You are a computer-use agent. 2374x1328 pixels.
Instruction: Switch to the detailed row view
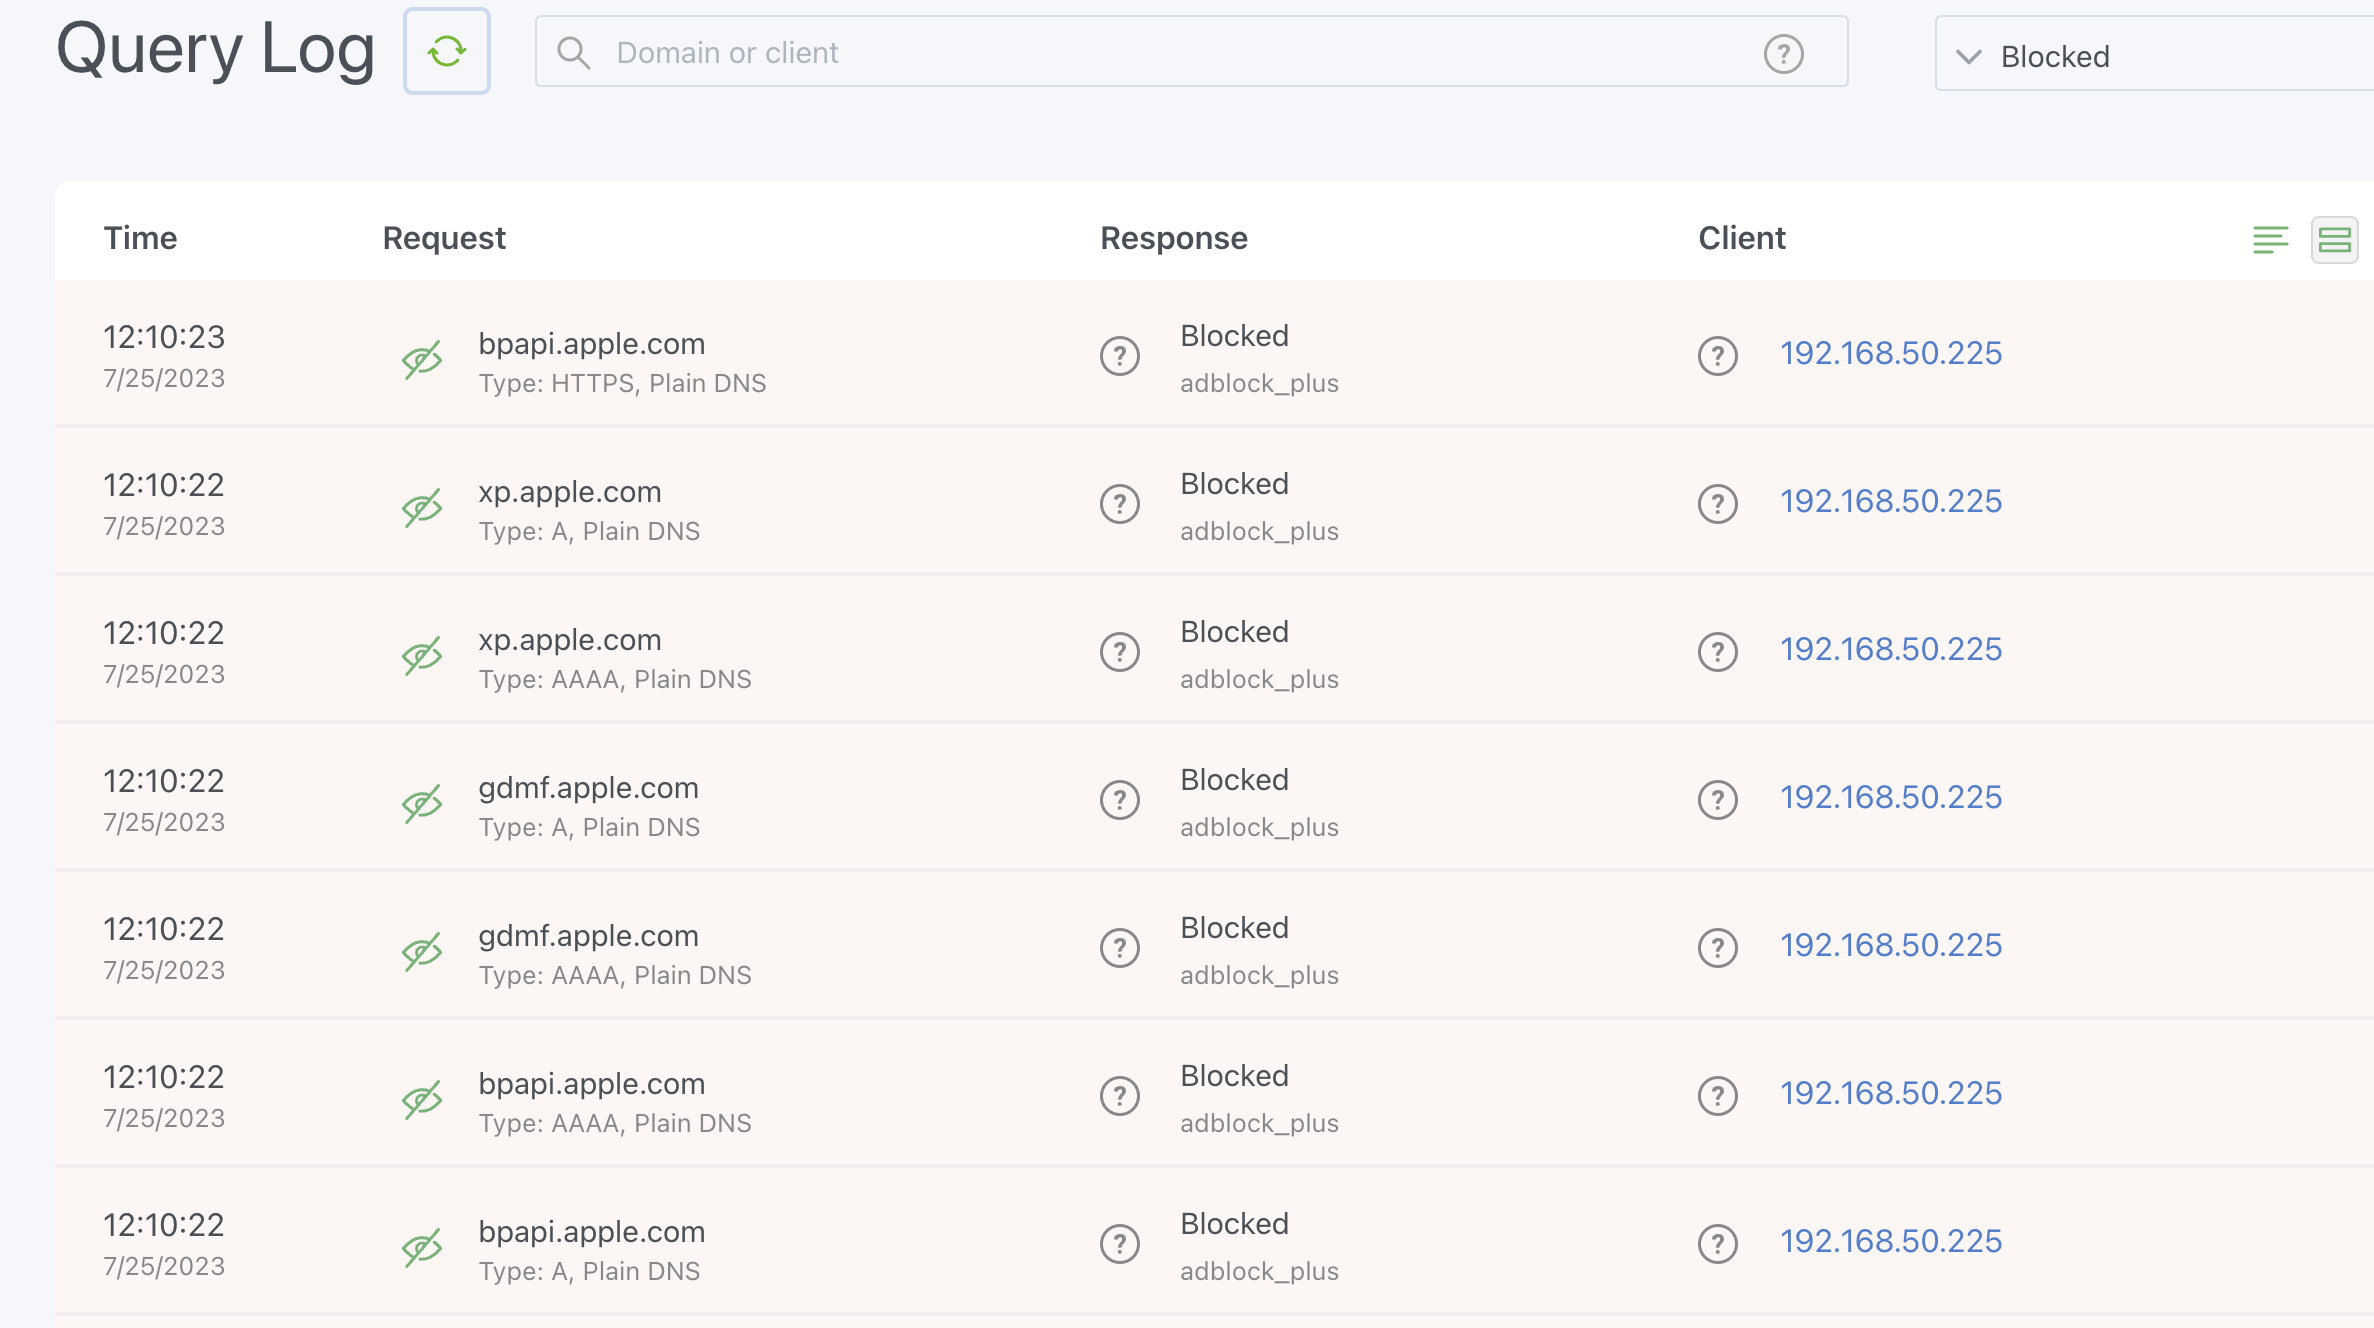point(2334,240)
